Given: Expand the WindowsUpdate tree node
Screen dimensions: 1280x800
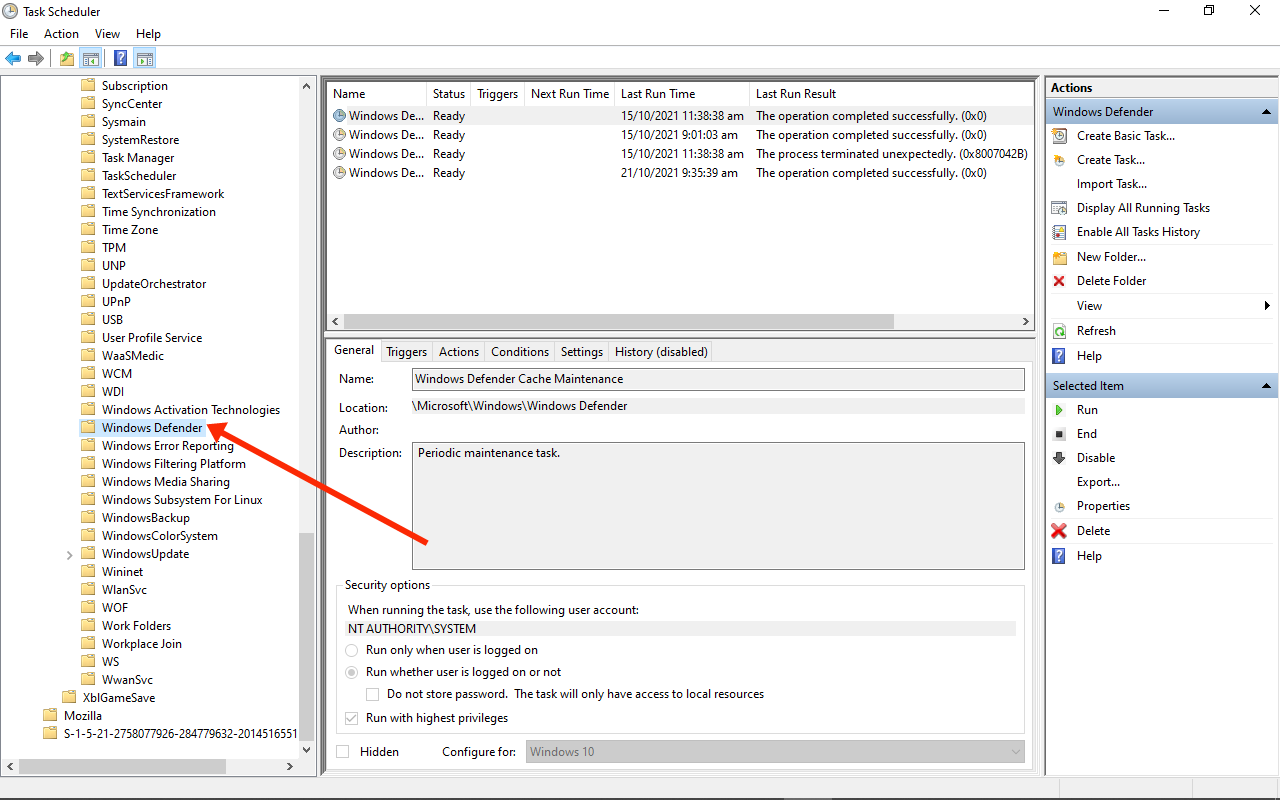Looking at the screenshot, I should click(69, 554).
